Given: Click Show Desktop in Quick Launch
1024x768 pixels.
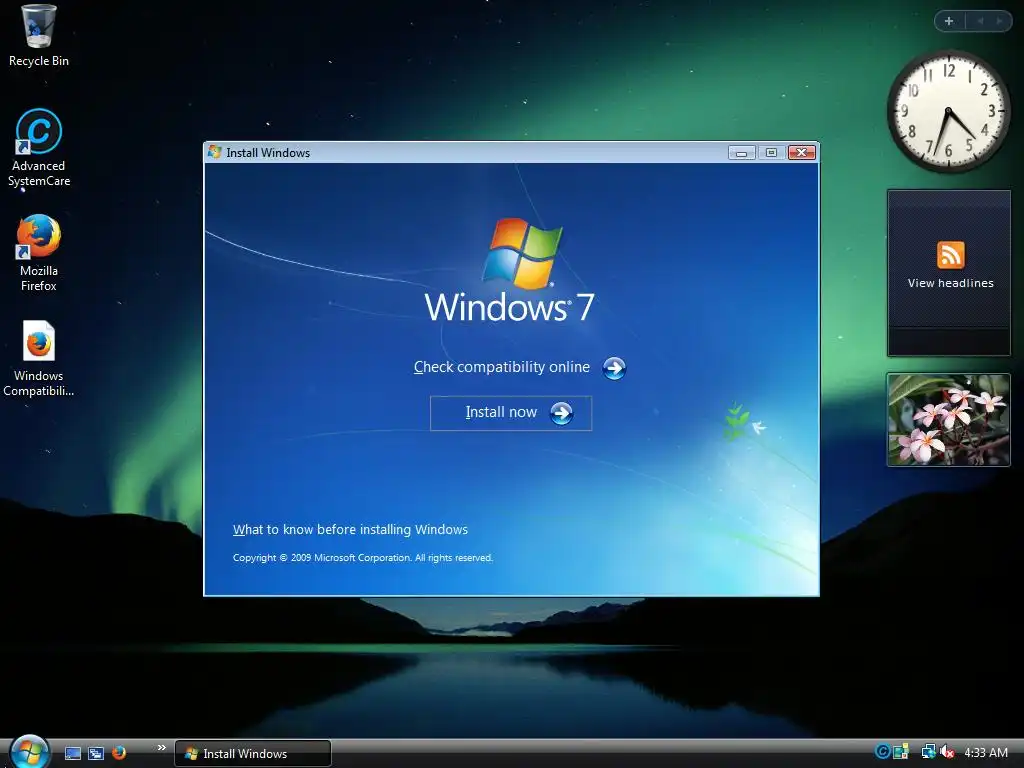Looking at the screenshot, I should click(72, 753).
